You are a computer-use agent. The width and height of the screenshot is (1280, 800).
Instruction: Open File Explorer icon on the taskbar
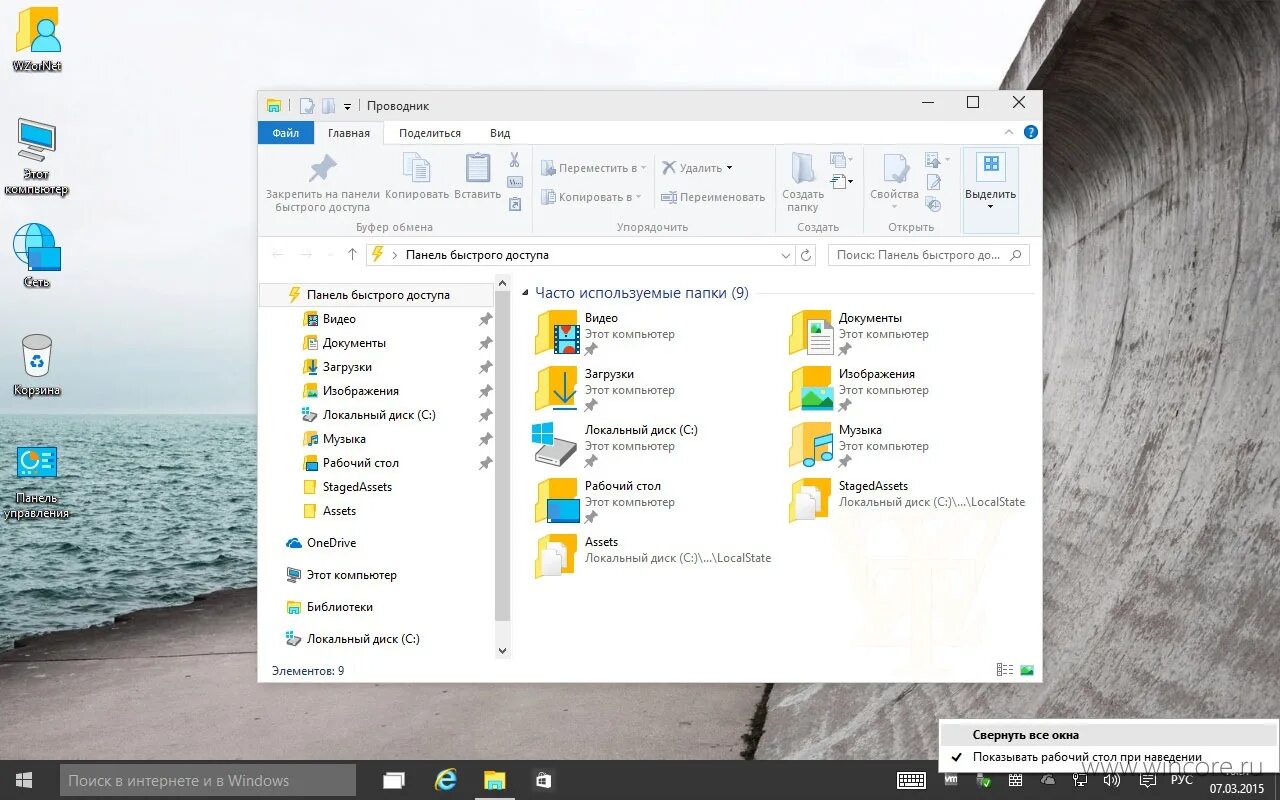click(x=494, y=779)
